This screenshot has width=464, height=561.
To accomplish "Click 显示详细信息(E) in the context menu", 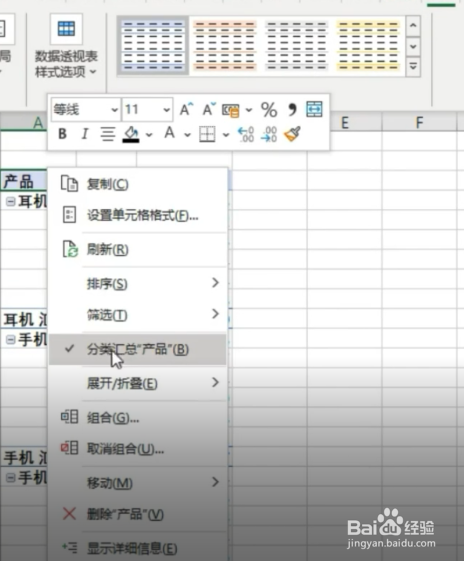I will (x=138, y=548).
